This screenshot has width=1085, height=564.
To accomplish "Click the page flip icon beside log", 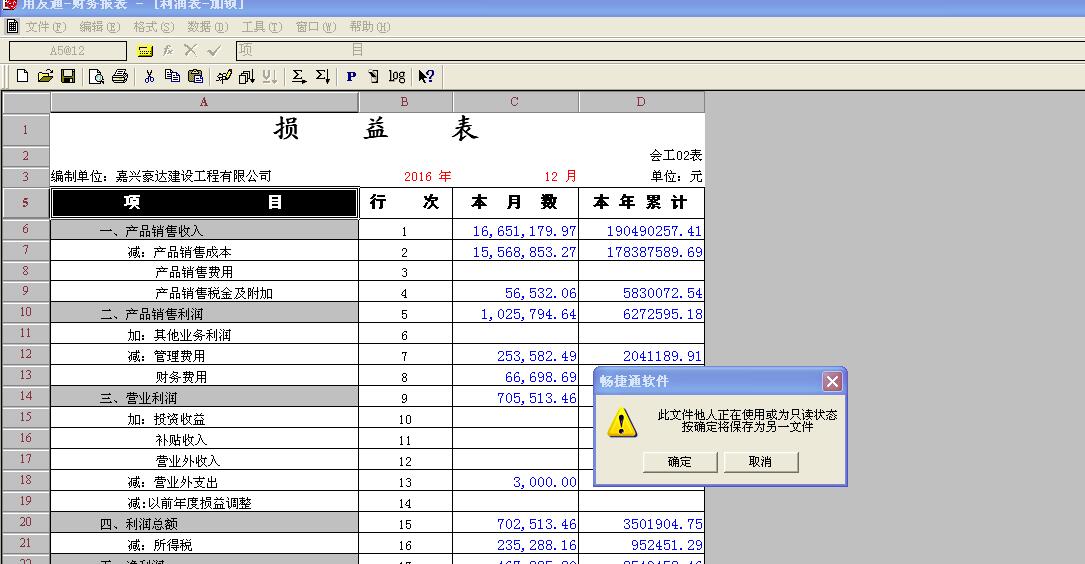I will point(374,76).
